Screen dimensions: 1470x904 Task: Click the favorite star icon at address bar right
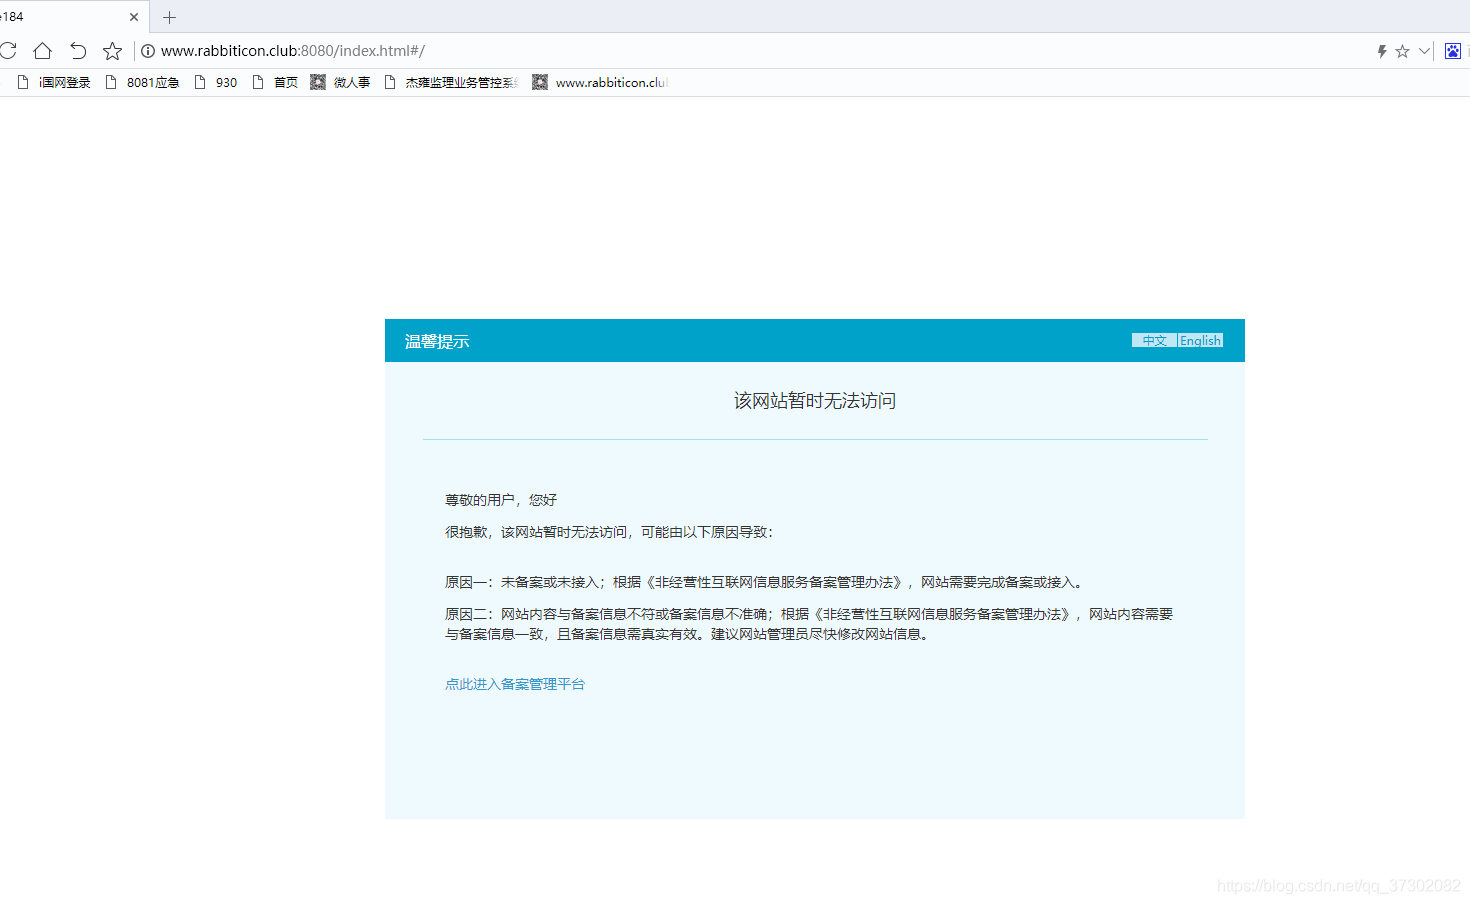click(1402, 51)
